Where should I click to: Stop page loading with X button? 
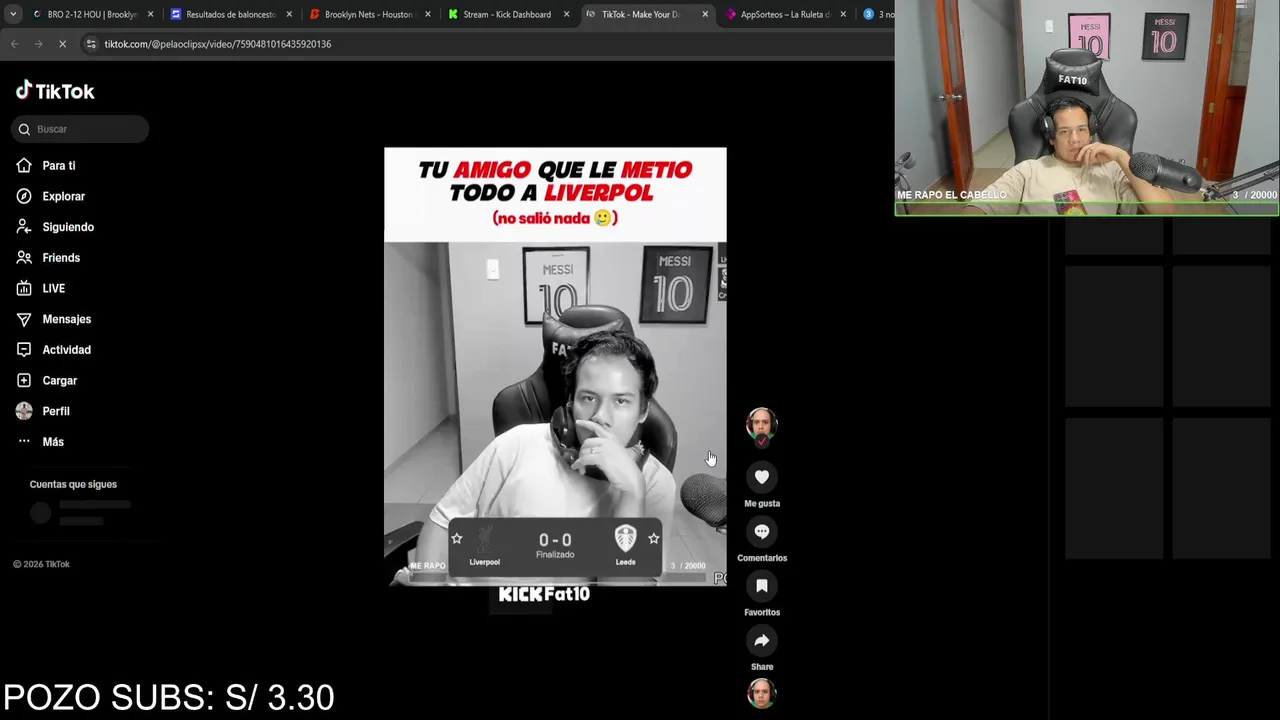(x=62, y=44)
